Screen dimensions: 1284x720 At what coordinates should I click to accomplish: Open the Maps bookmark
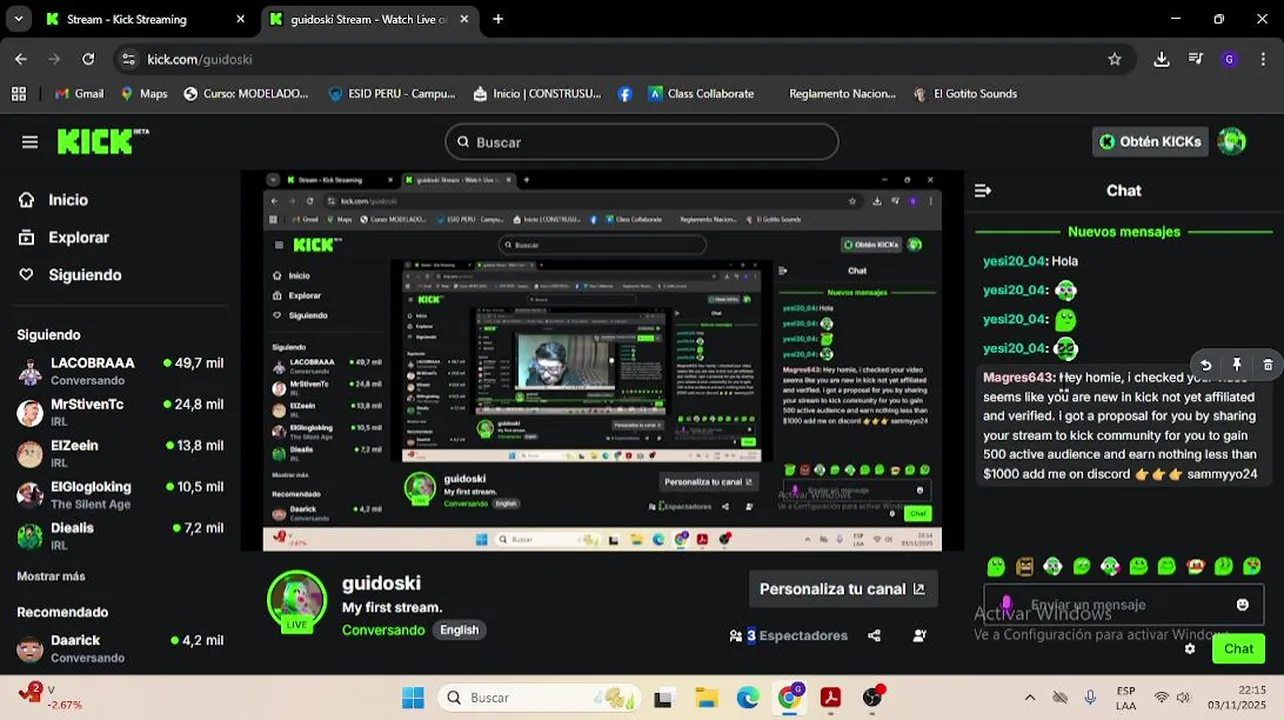coord(144,93)
